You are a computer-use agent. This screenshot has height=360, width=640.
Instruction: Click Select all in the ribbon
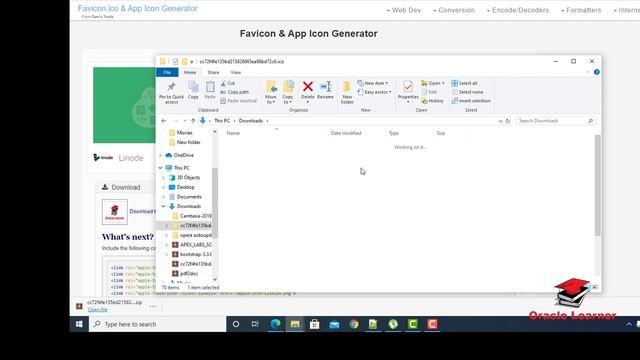464,83
